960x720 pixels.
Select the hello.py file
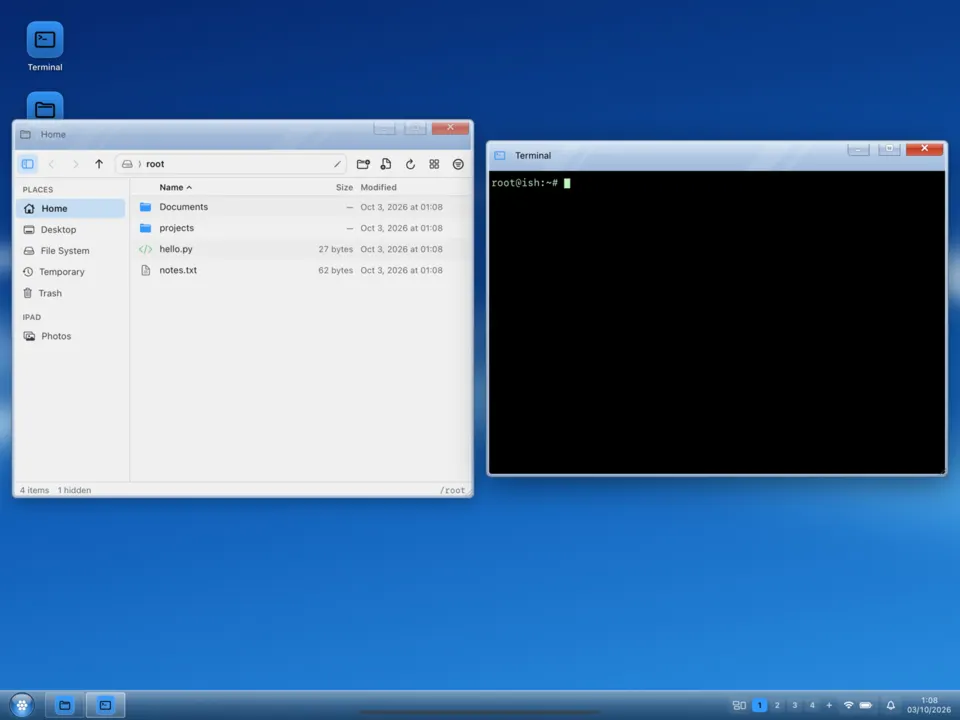(300, 249)
